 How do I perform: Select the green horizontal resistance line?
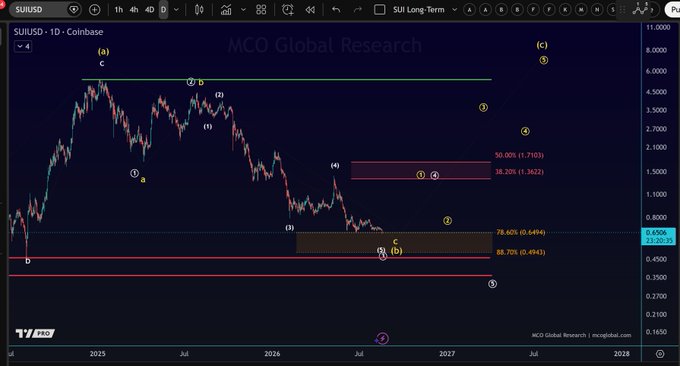click(286, 80)
